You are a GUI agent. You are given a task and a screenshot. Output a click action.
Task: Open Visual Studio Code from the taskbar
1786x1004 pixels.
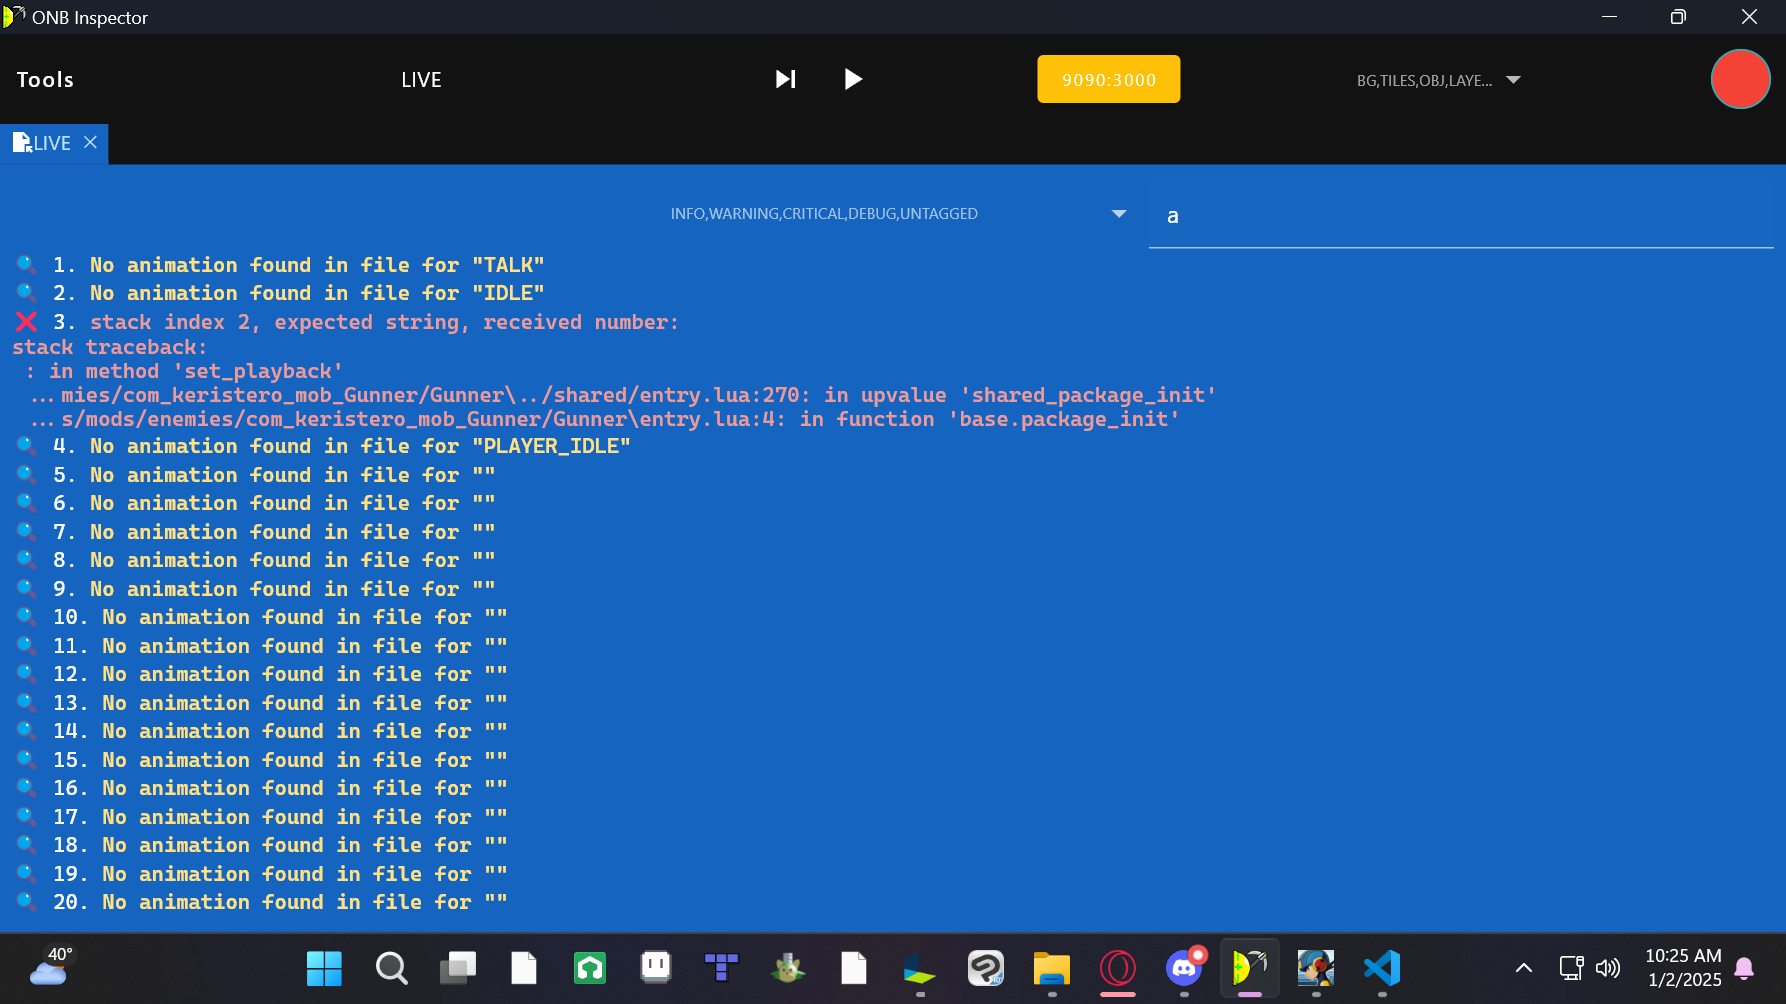coord(1382,968)
